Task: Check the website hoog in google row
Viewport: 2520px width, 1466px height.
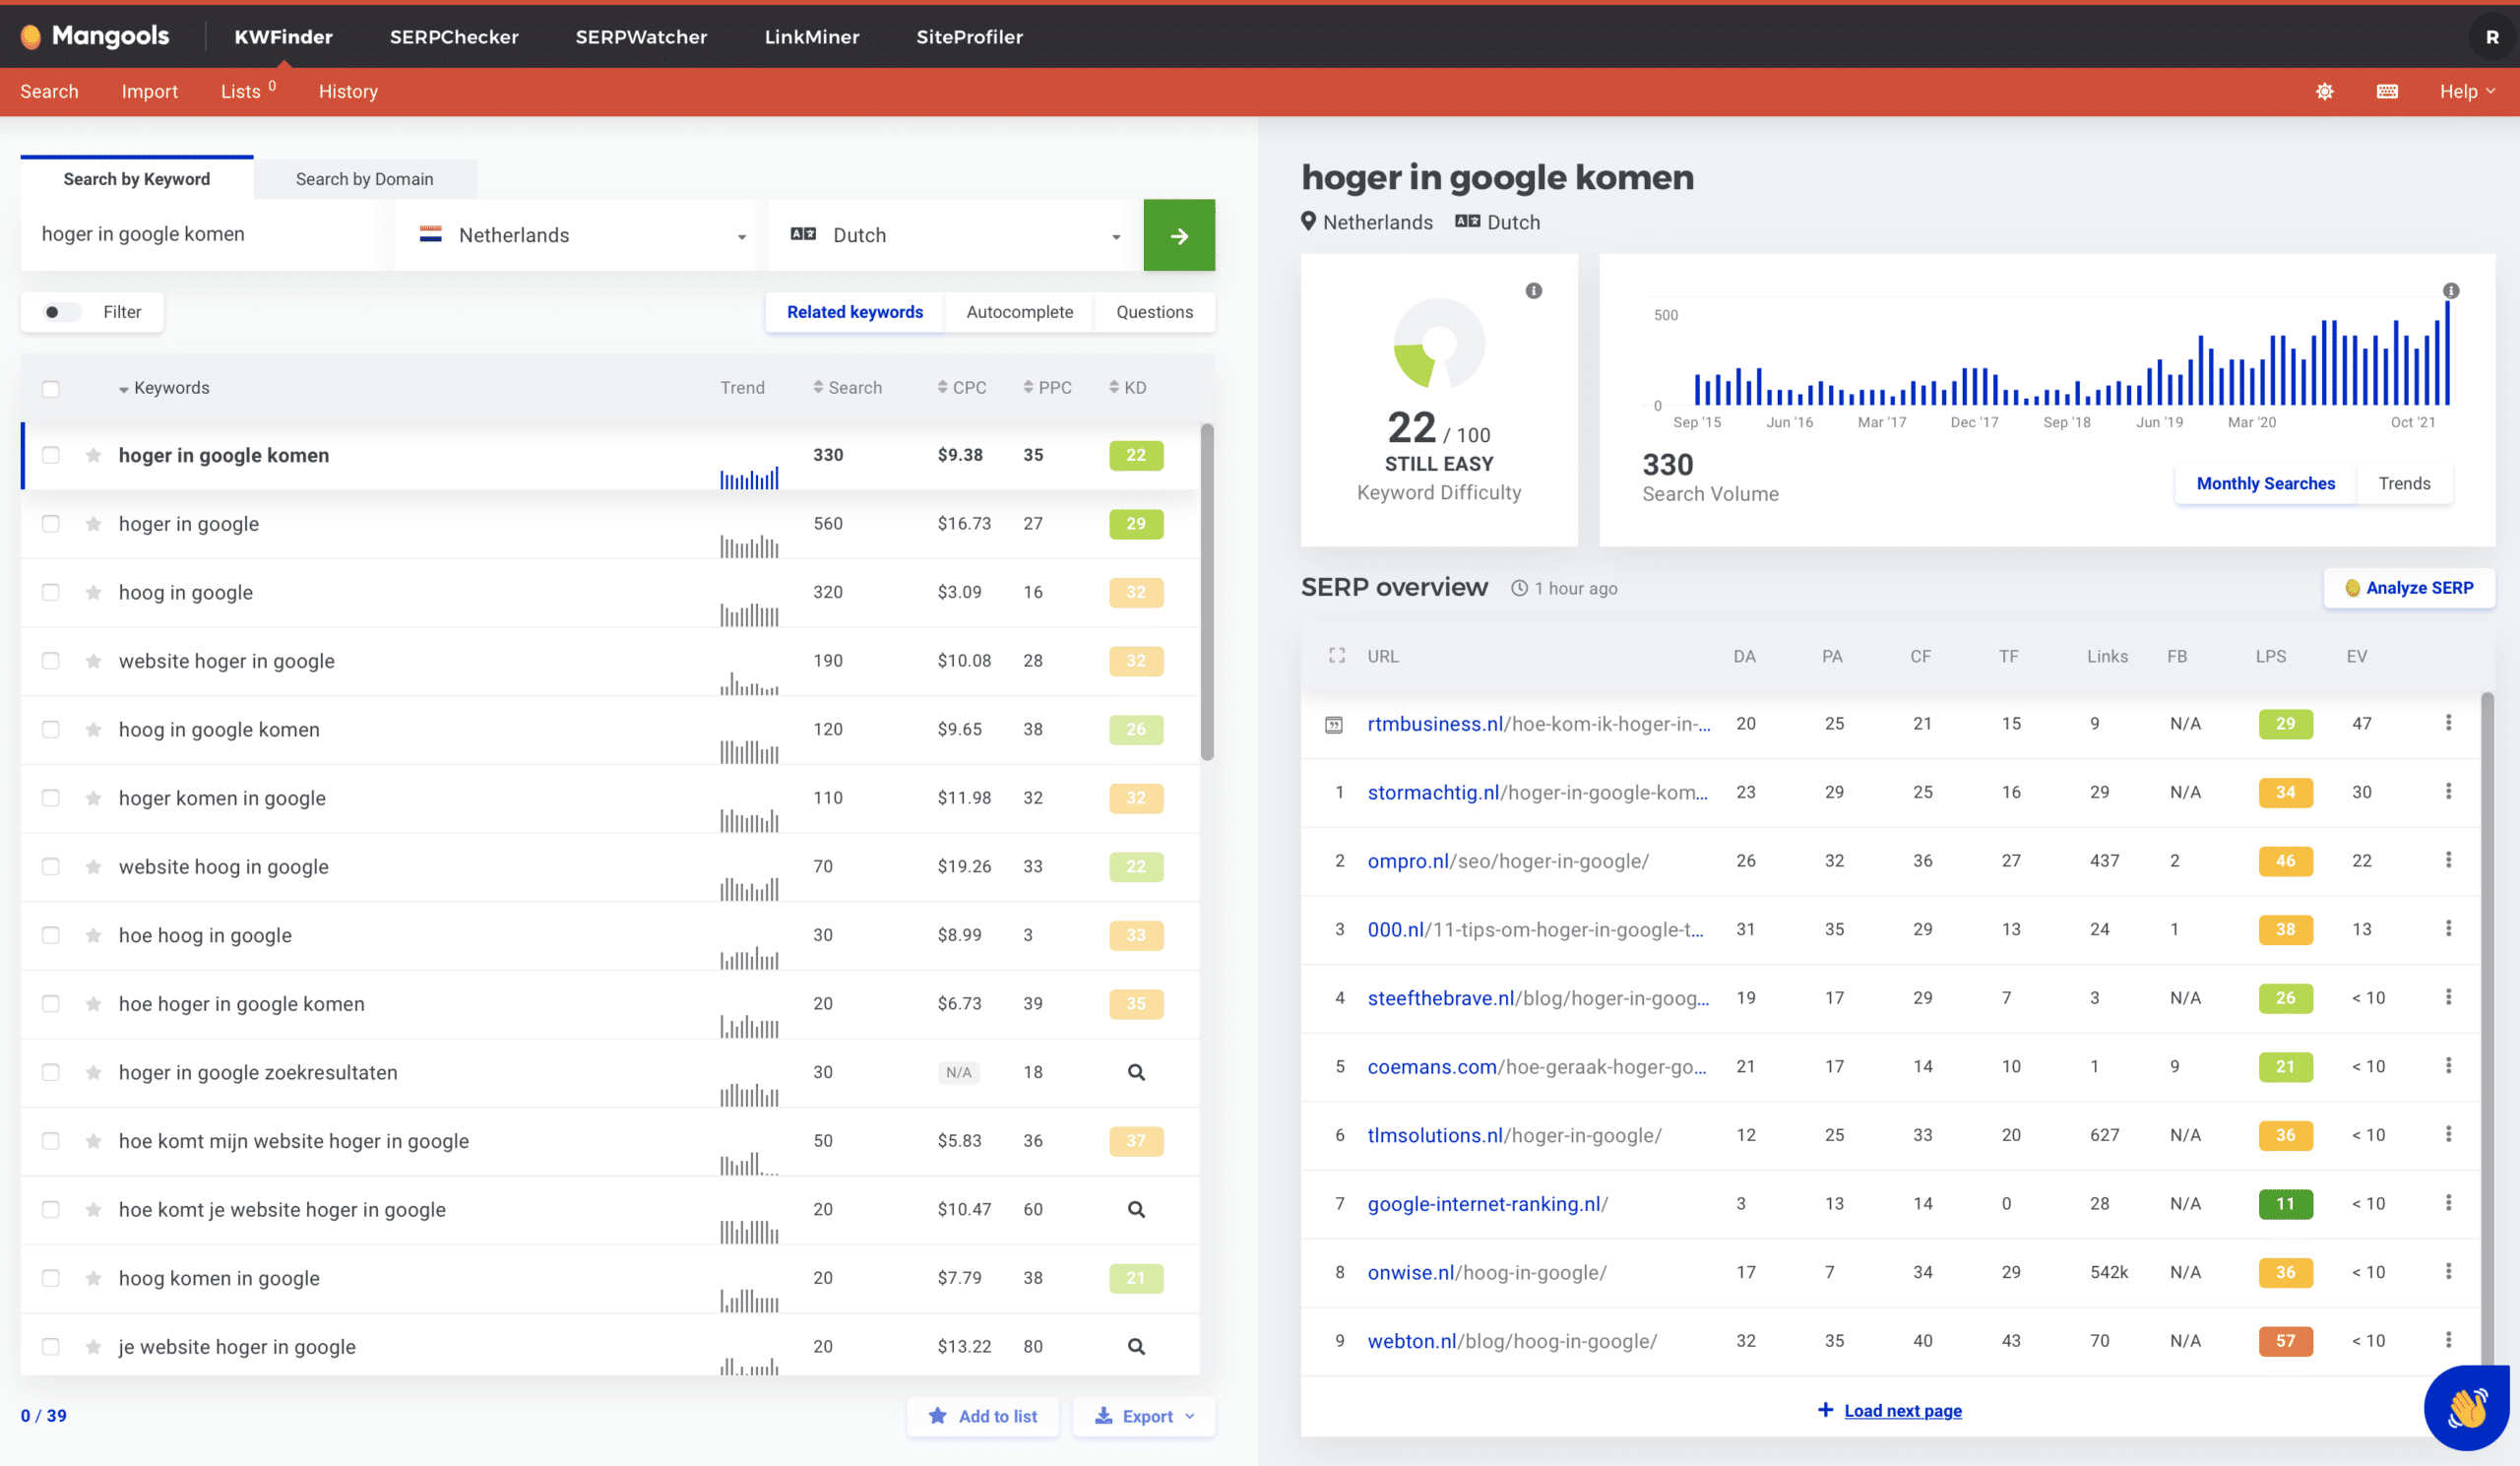Action: tap(51, 866)
